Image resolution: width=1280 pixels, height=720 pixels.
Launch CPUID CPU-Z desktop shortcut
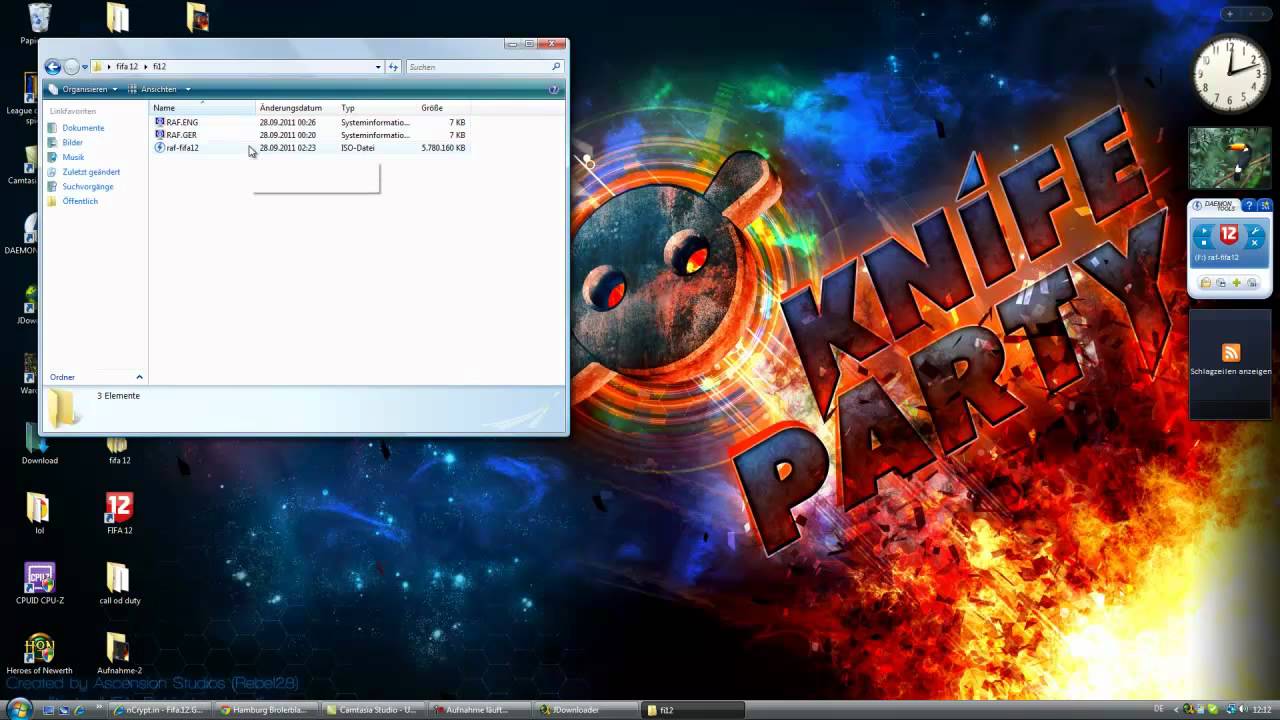point(40,583)
